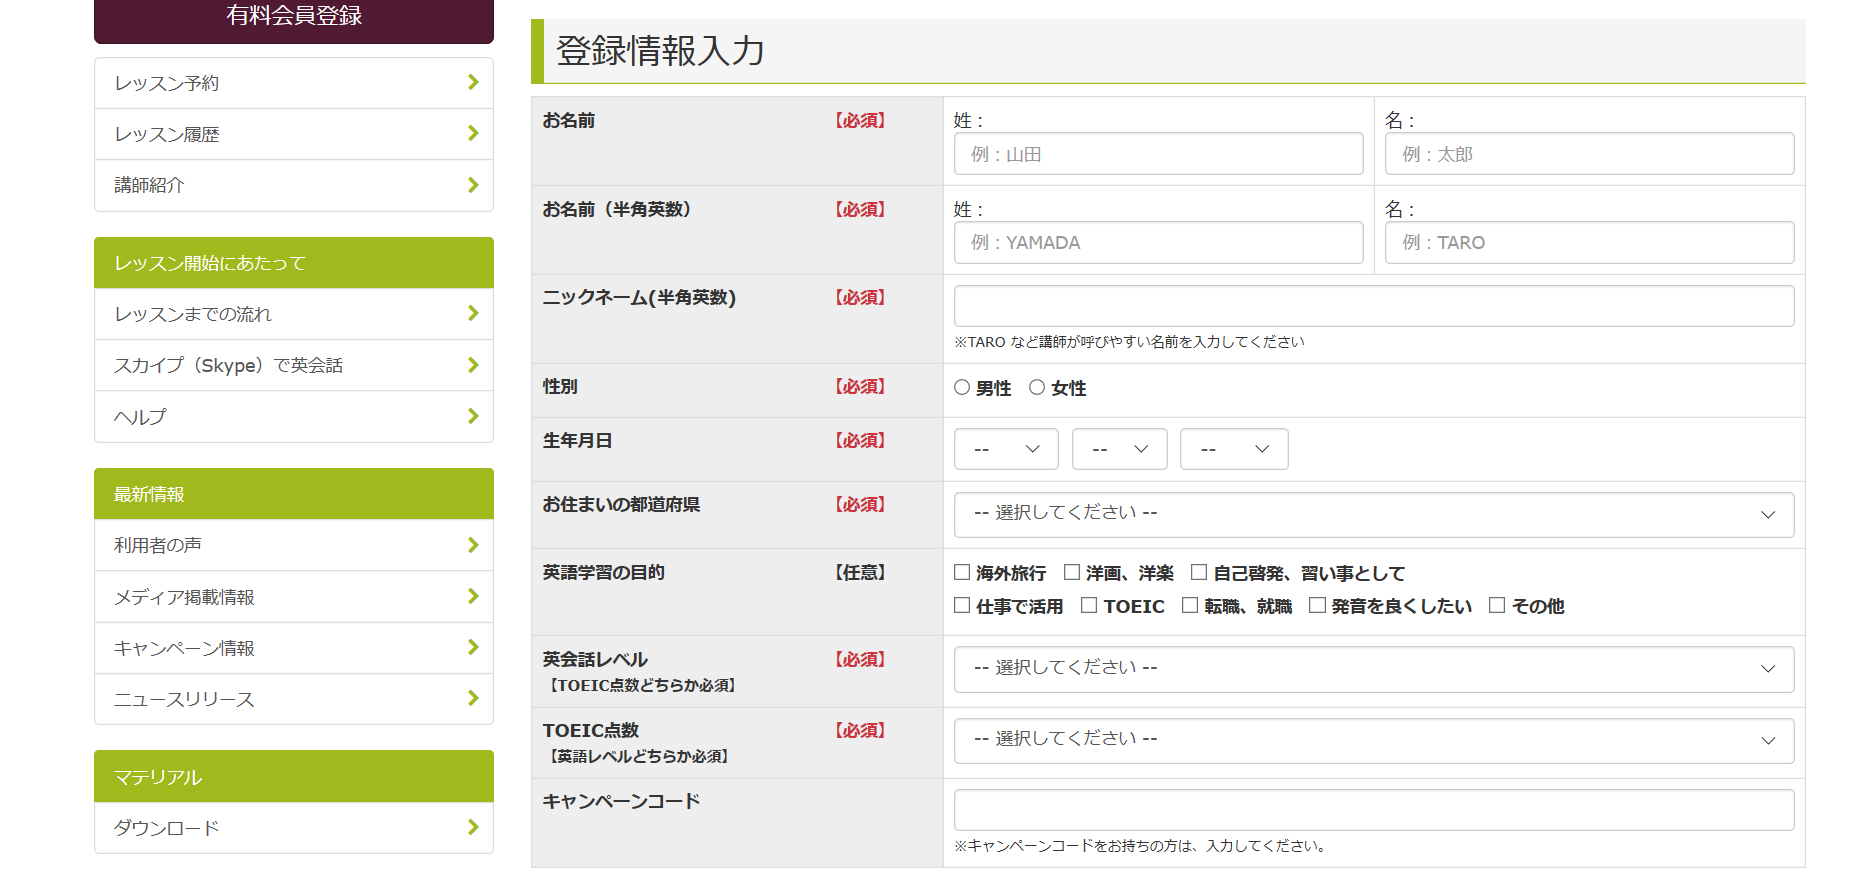Click the arrow icon next to レッスン履歴
Image resolution: width=1864 pixels, height=894 pixels.
[x=473, y=133]
